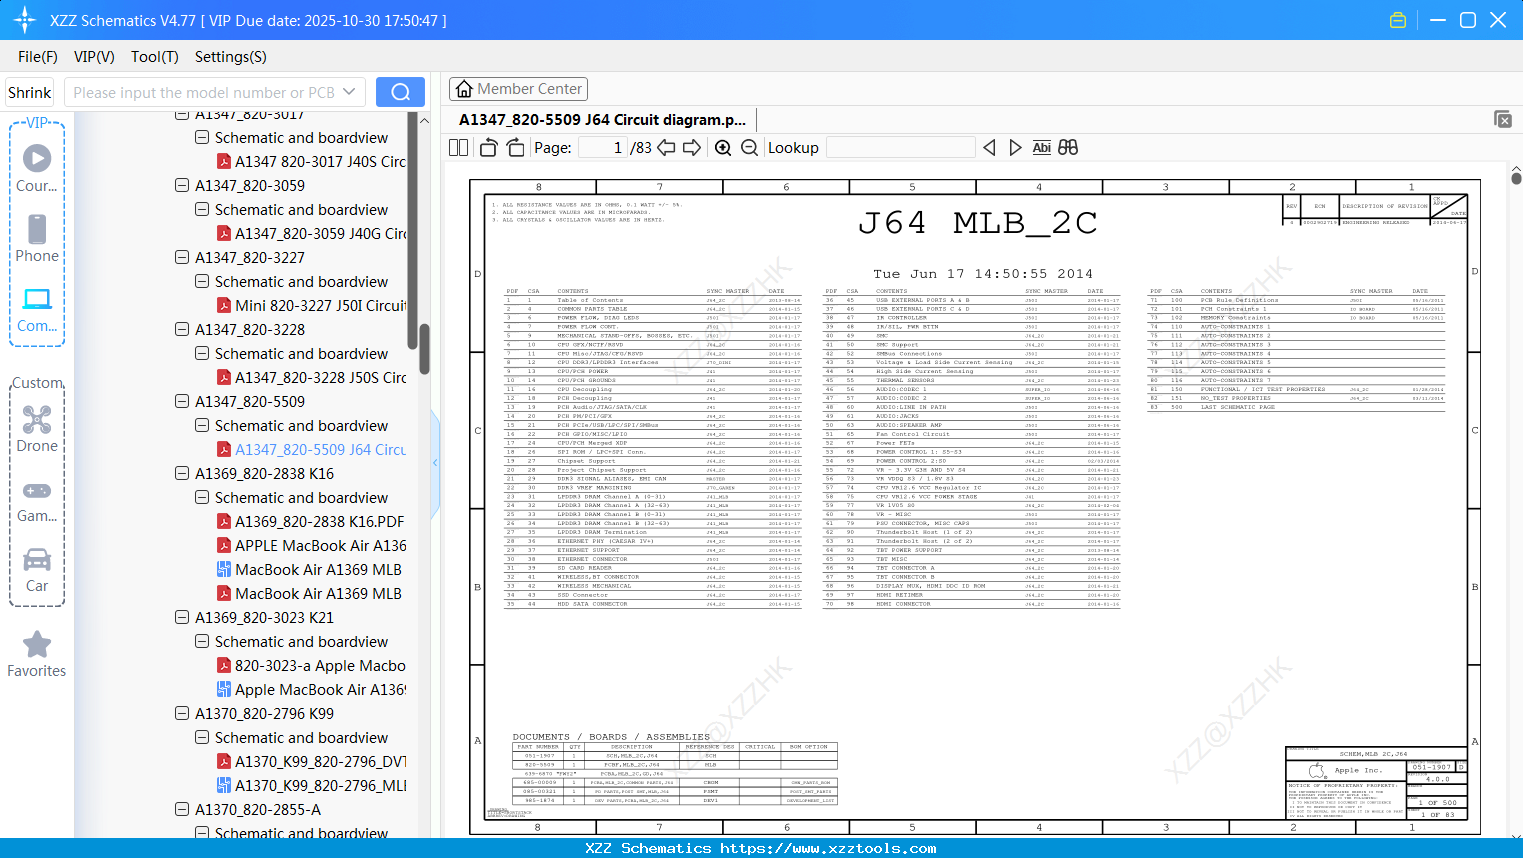
Task: Click the document area window icon at top right
Action: pyautogui.click(x=1502, y=119)
